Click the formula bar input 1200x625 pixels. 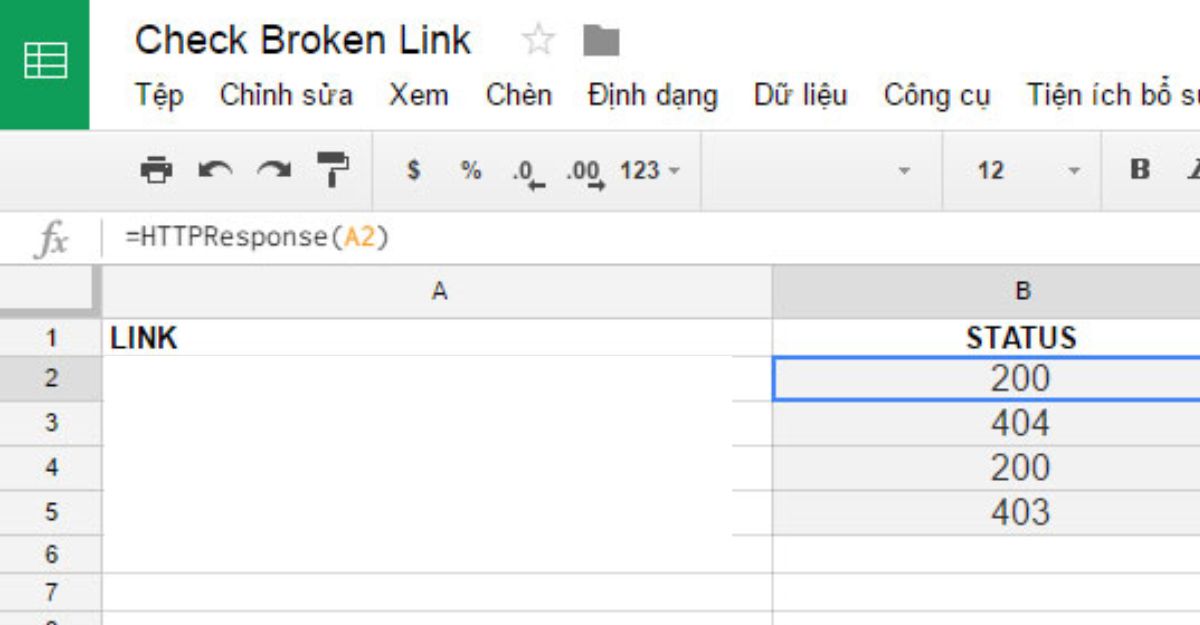tap(650, 238)
